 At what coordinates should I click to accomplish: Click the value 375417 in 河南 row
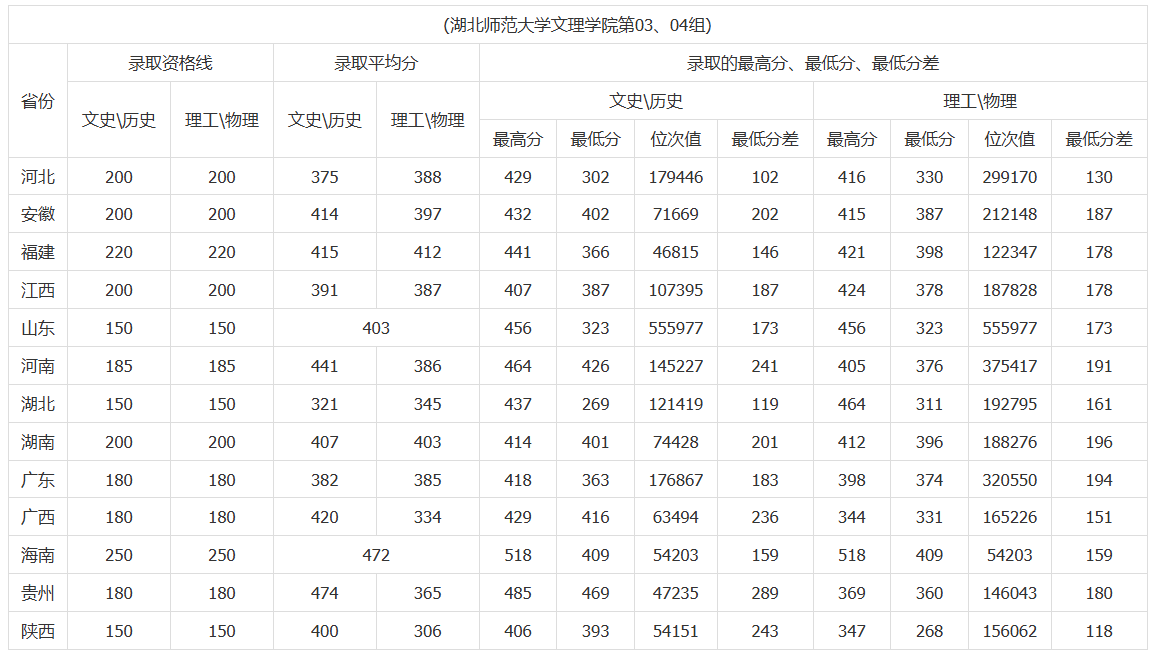(x=1010, y=366)
